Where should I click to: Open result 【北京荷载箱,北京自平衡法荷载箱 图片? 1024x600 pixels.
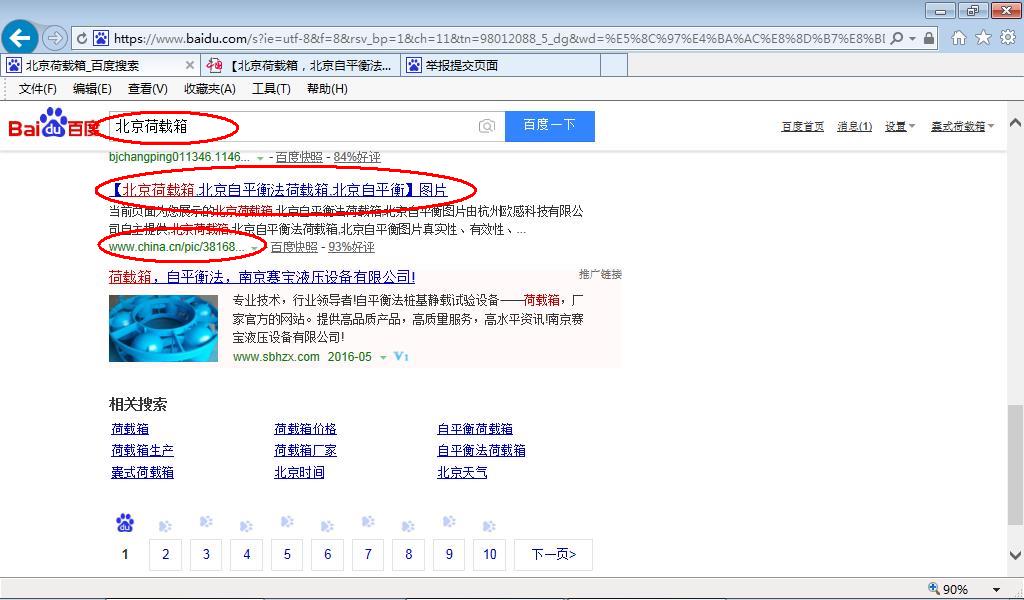pos(278,190)
